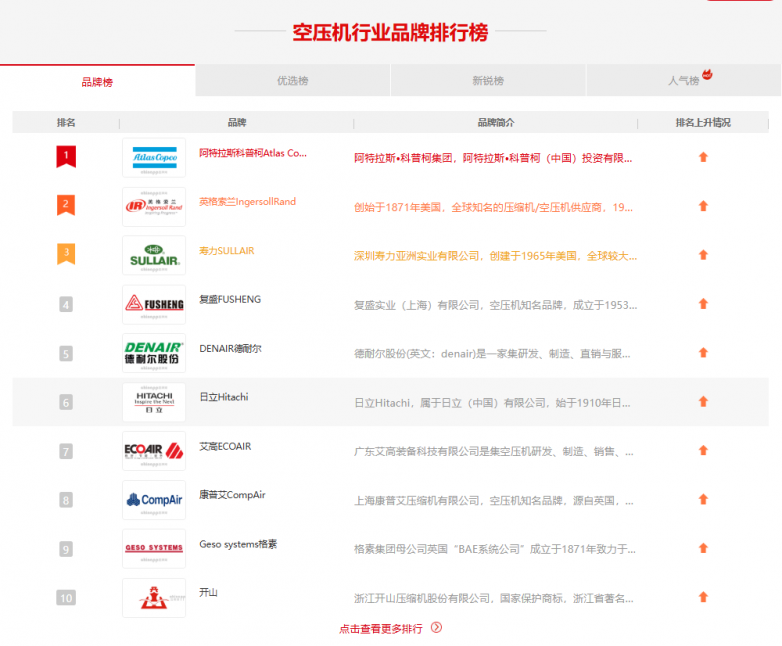Switch to the 人气榜 tab
782x646 pixels.
684,80
